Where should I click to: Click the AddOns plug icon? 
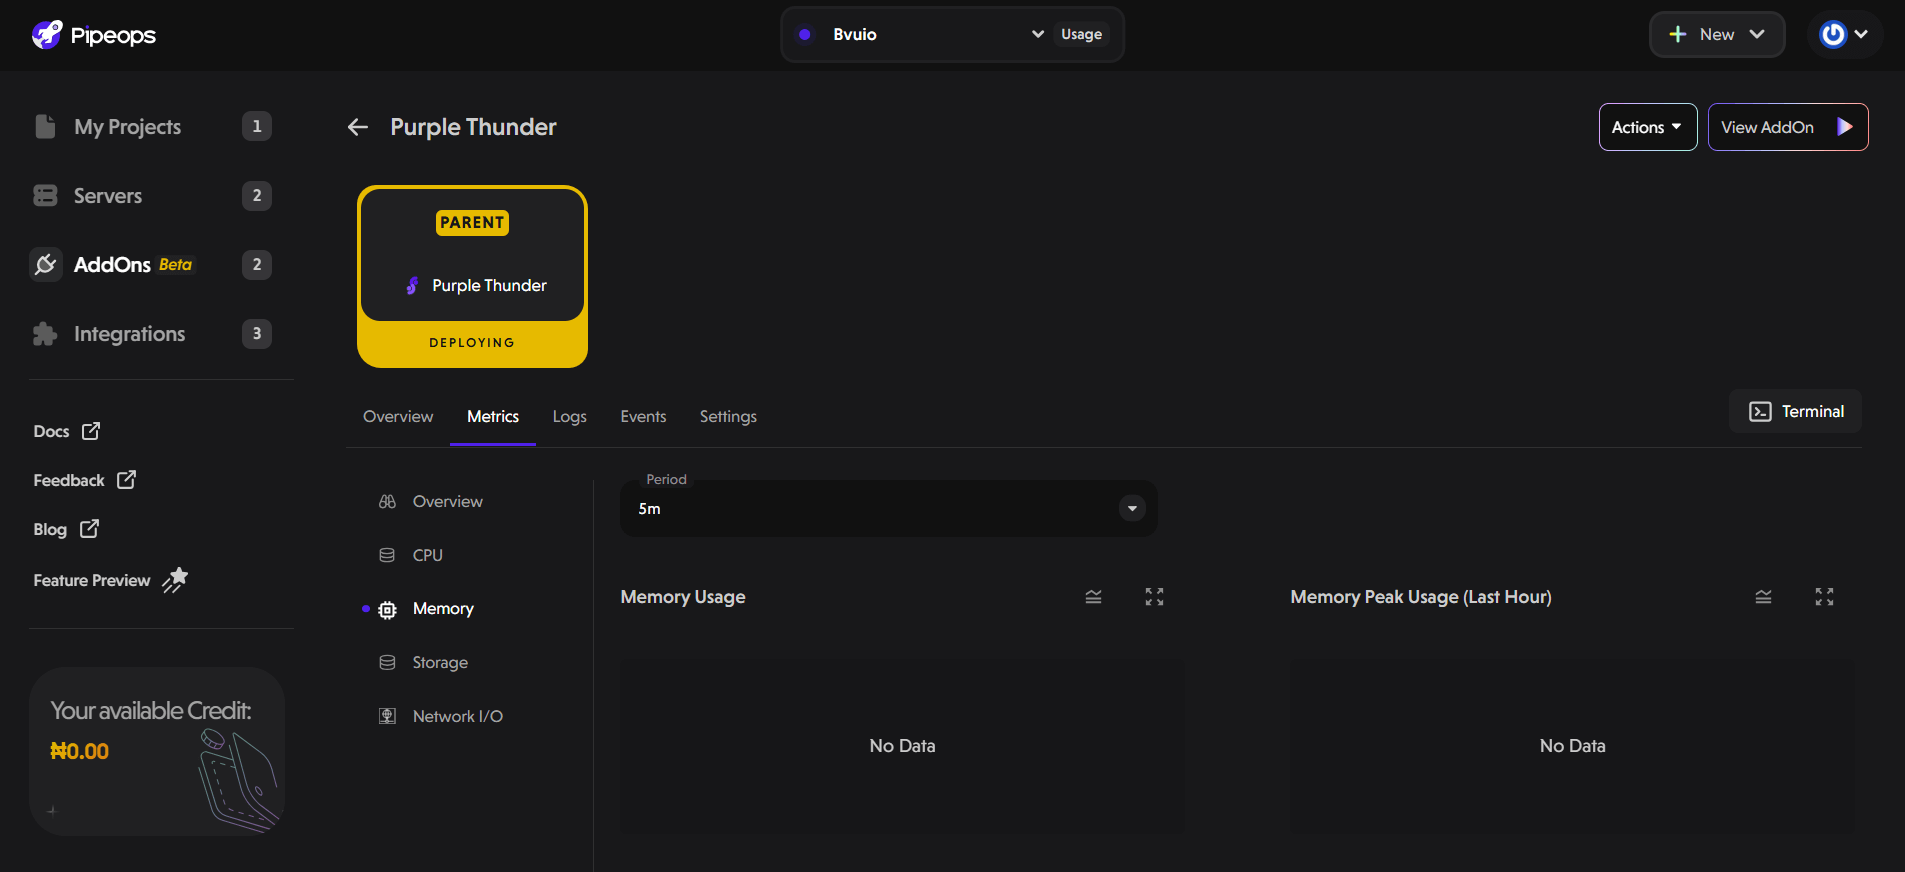coord(46,265)
